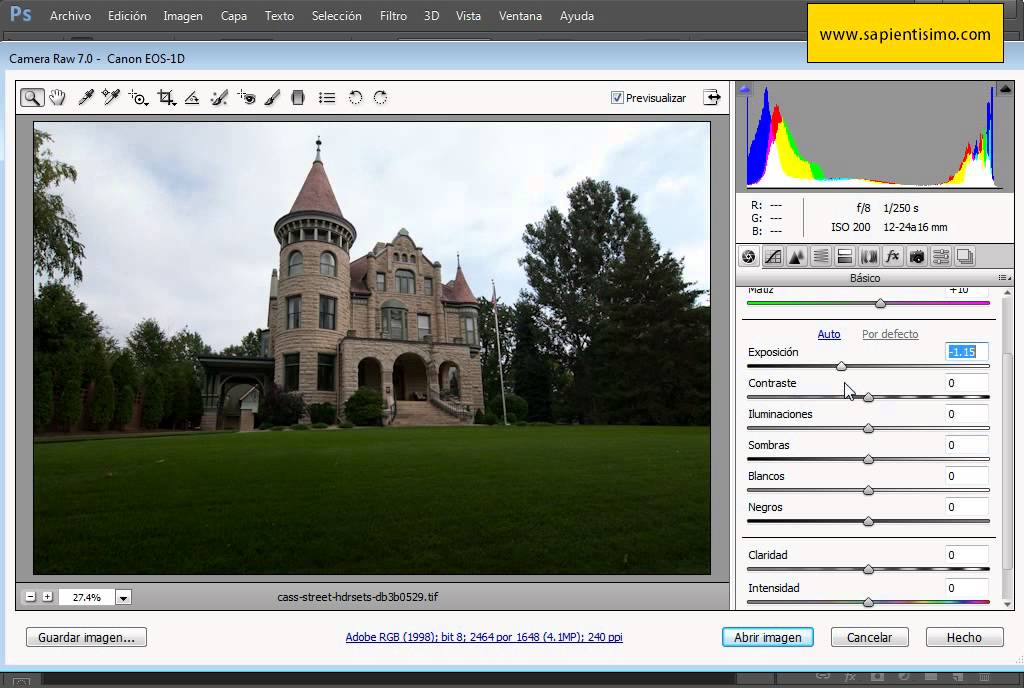The height and width of the screenshot is (688, 1024).
Task: Select the Red Eye Removal tool
Action: [x=246, y=98]
